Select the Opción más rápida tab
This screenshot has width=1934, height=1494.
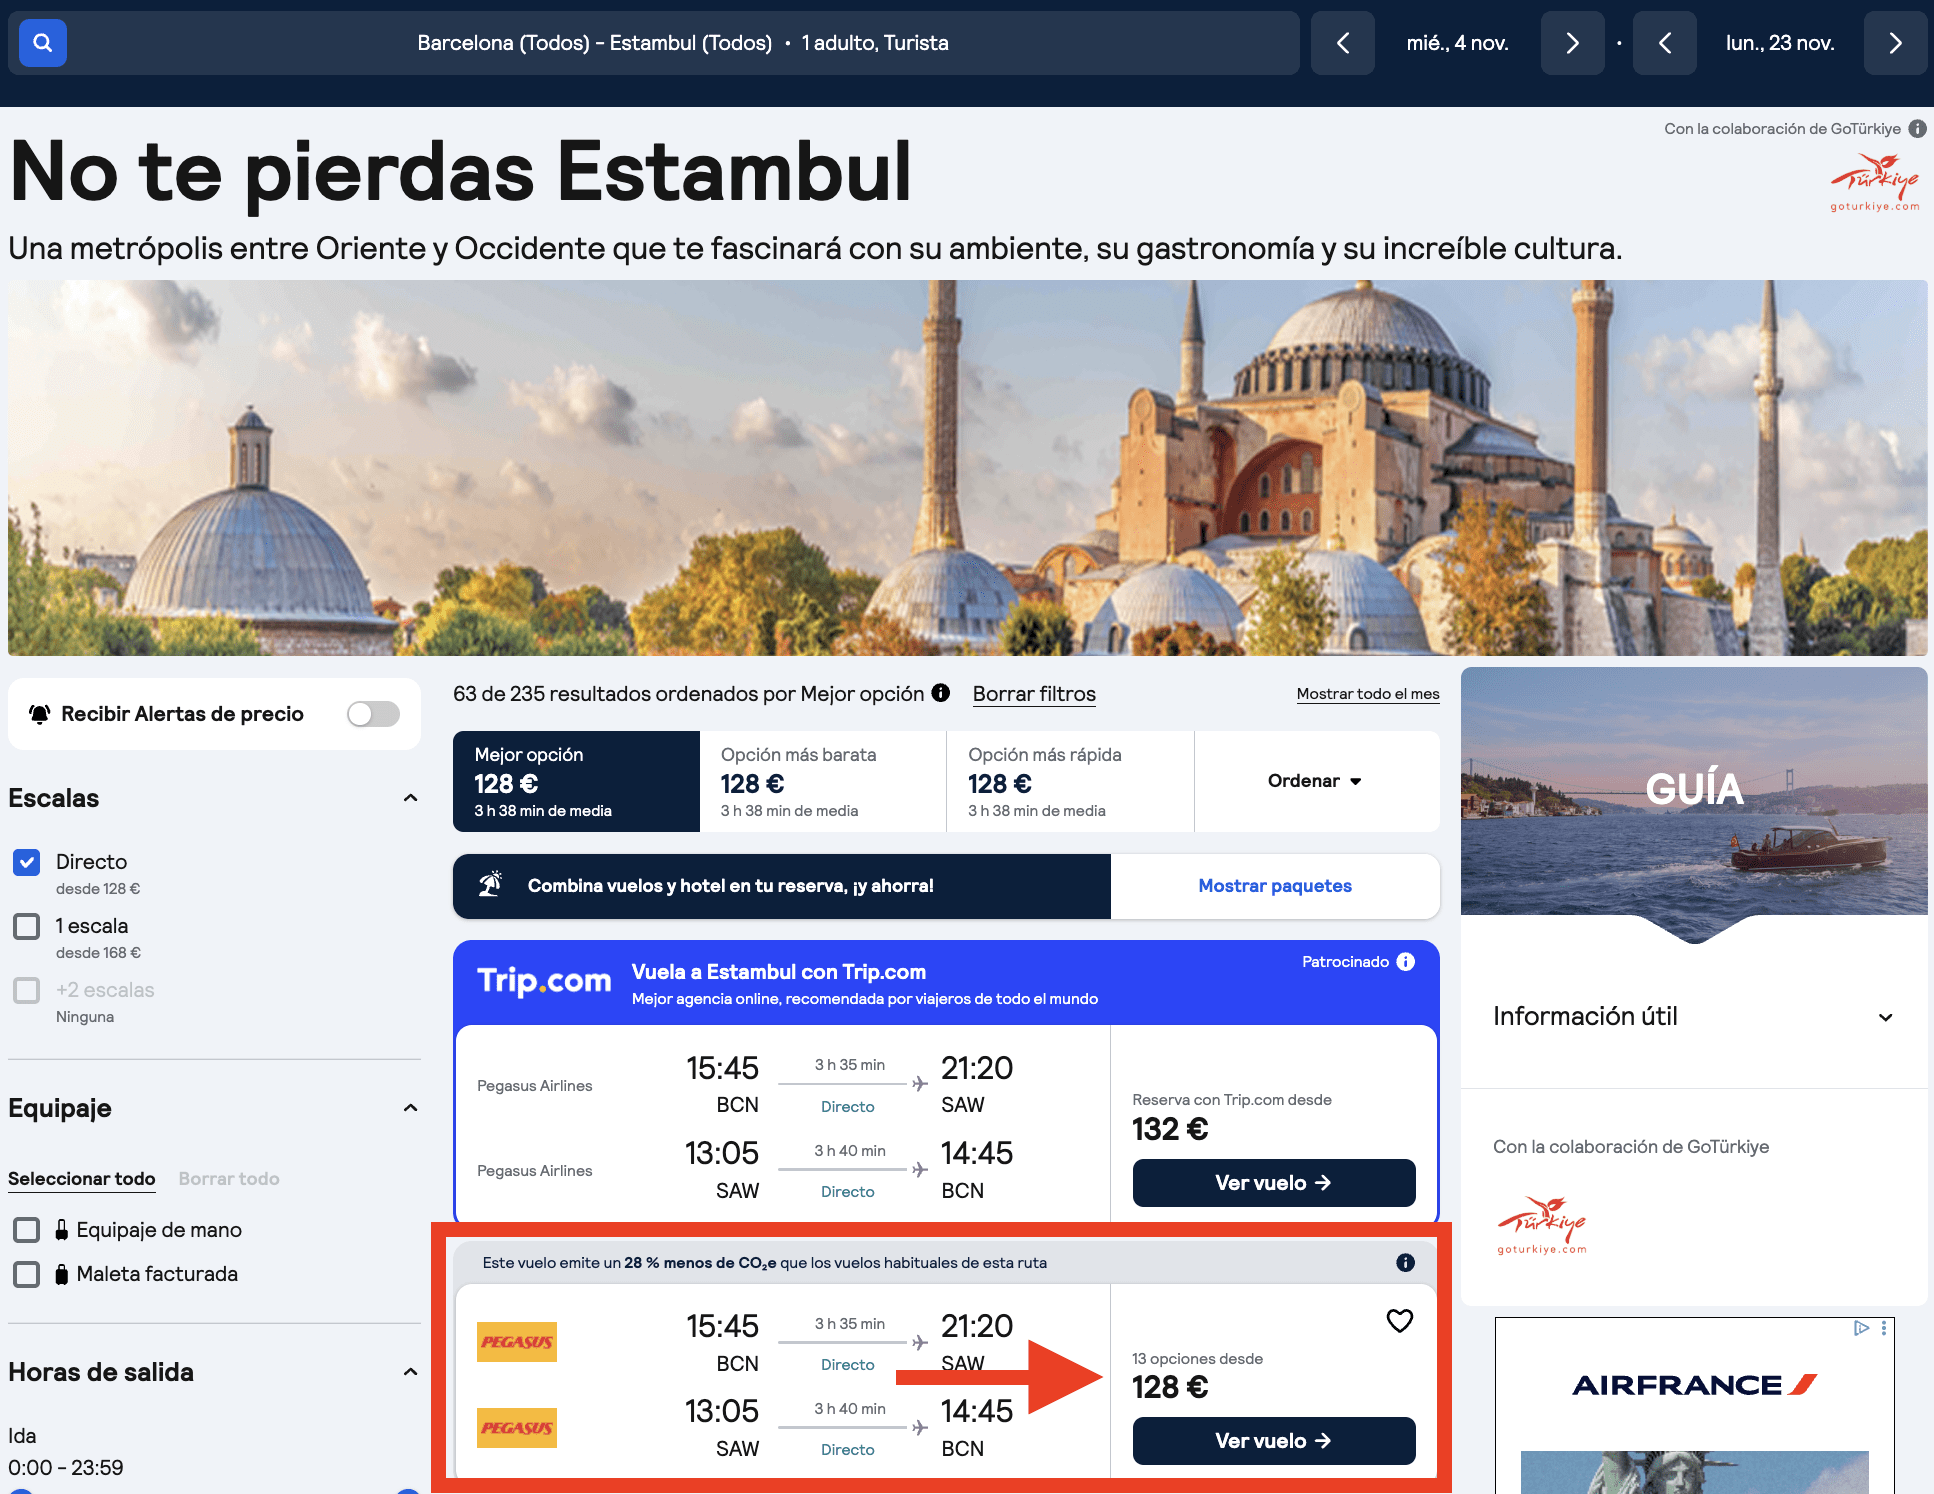1068,781
